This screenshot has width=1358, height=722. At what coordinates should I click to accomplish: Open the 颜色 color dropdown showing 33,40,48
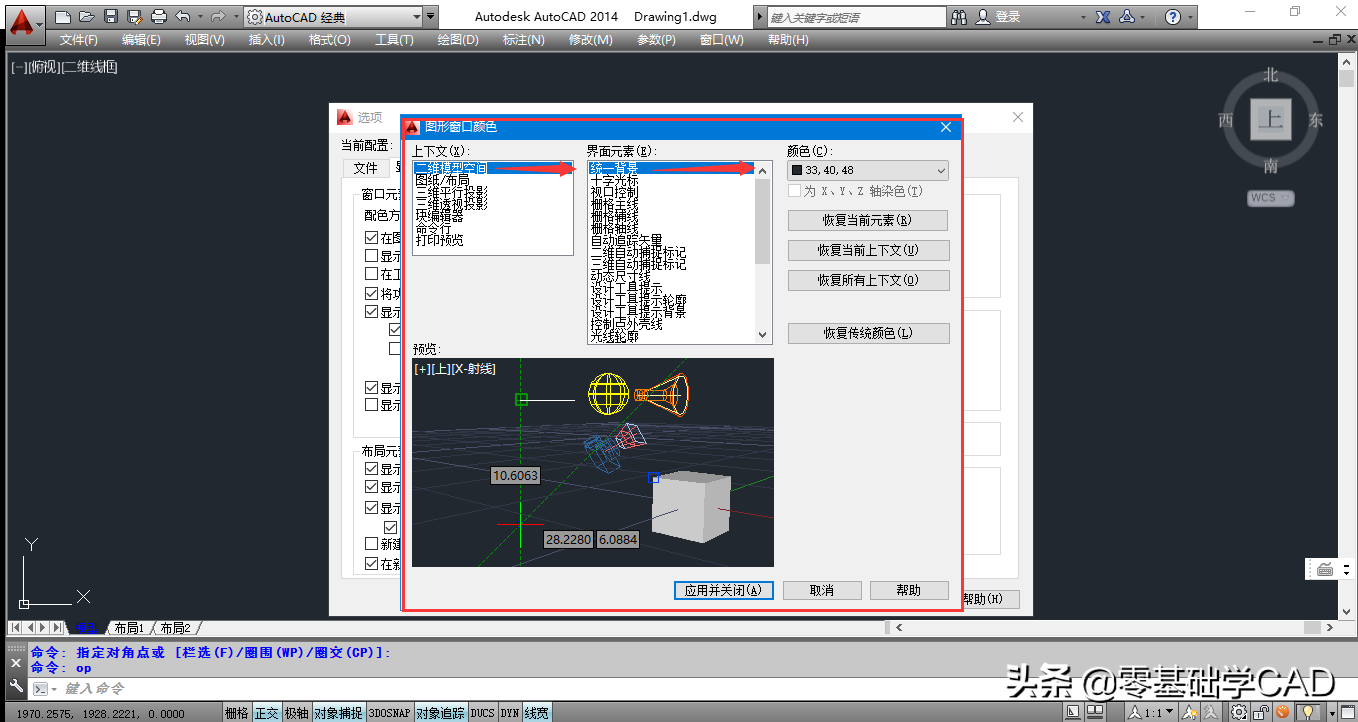tap(868, 170)
